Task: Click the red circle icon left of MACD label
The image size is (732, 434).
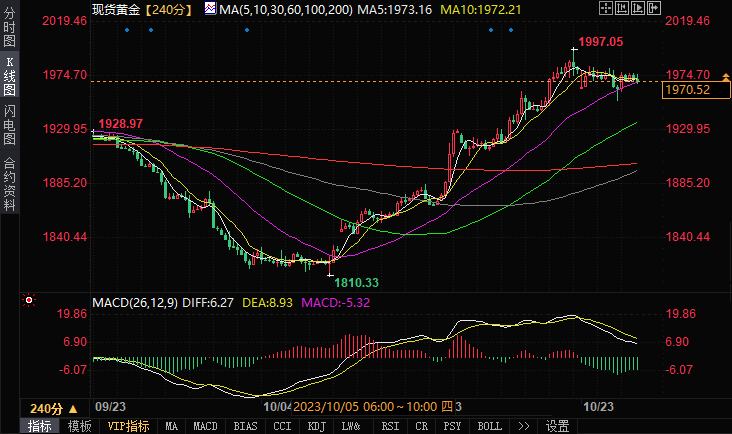Action: pyautogui.click(x=29, y=299)
